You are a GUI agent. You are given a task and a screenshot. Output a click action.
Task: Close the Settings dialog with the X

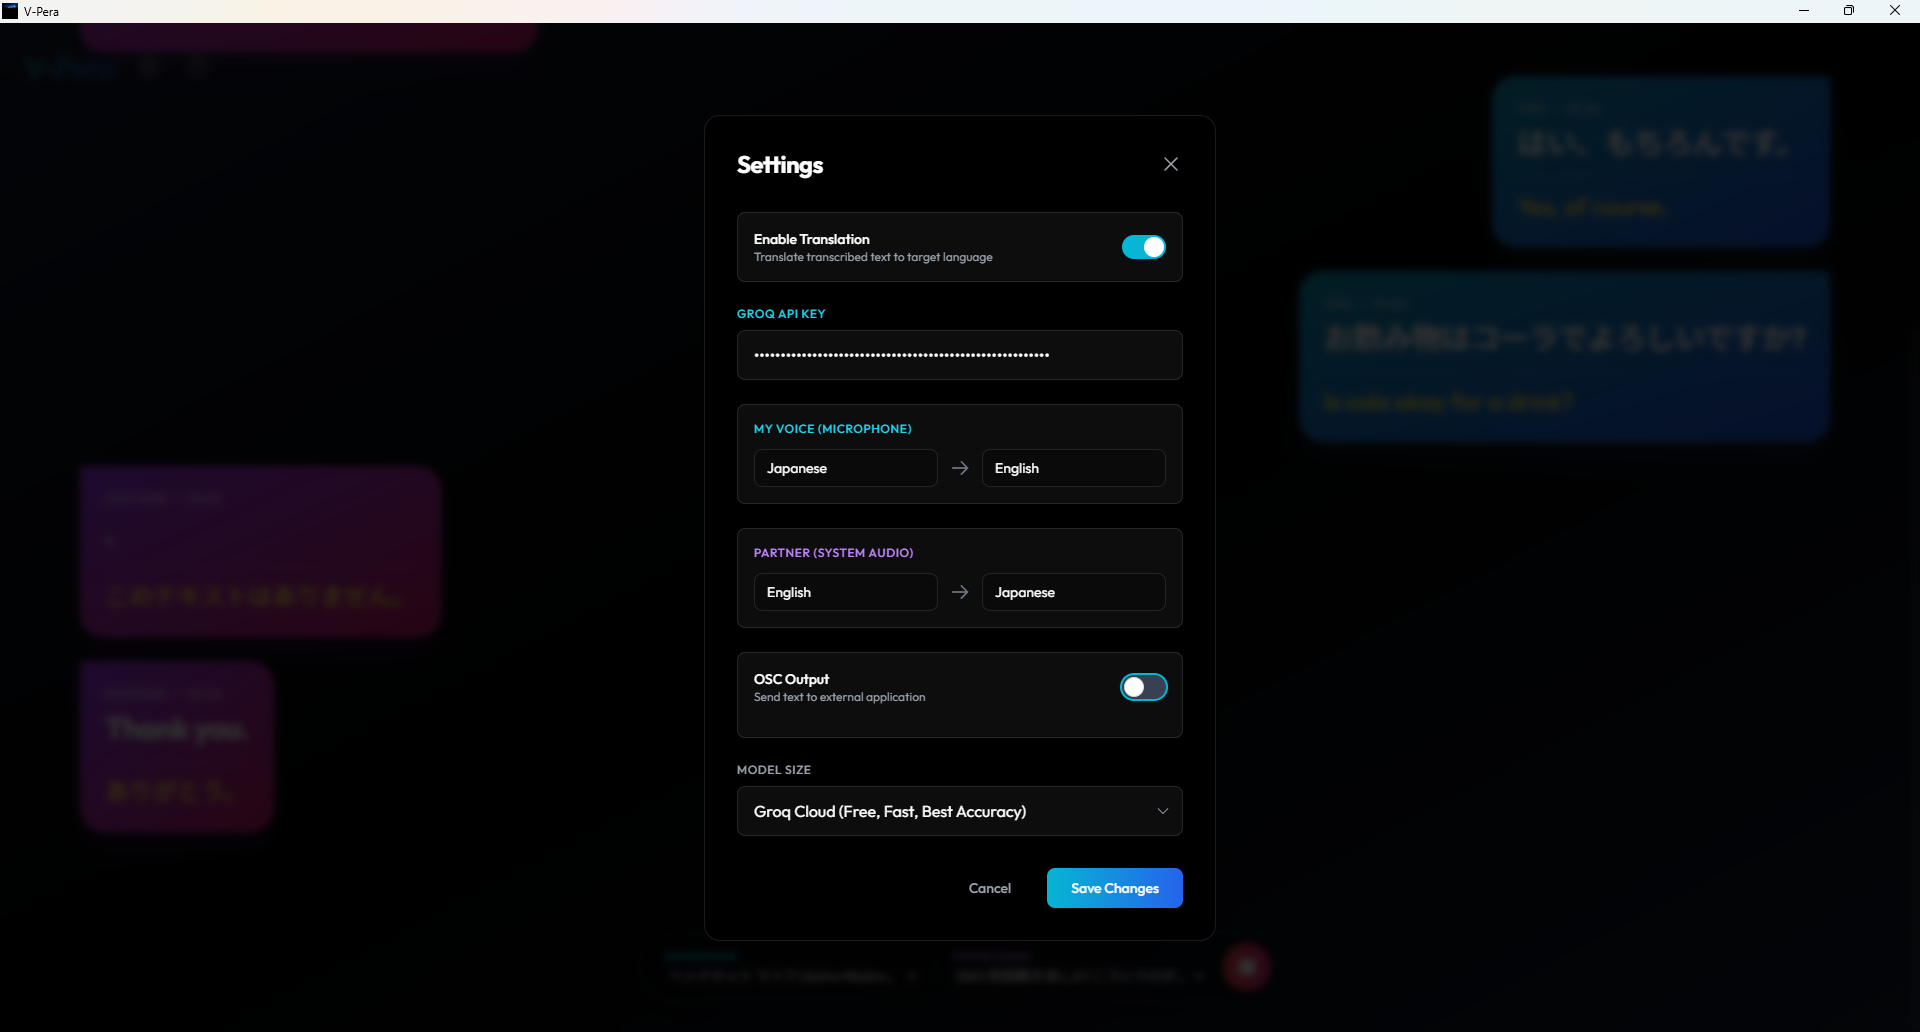[1170, 164]
